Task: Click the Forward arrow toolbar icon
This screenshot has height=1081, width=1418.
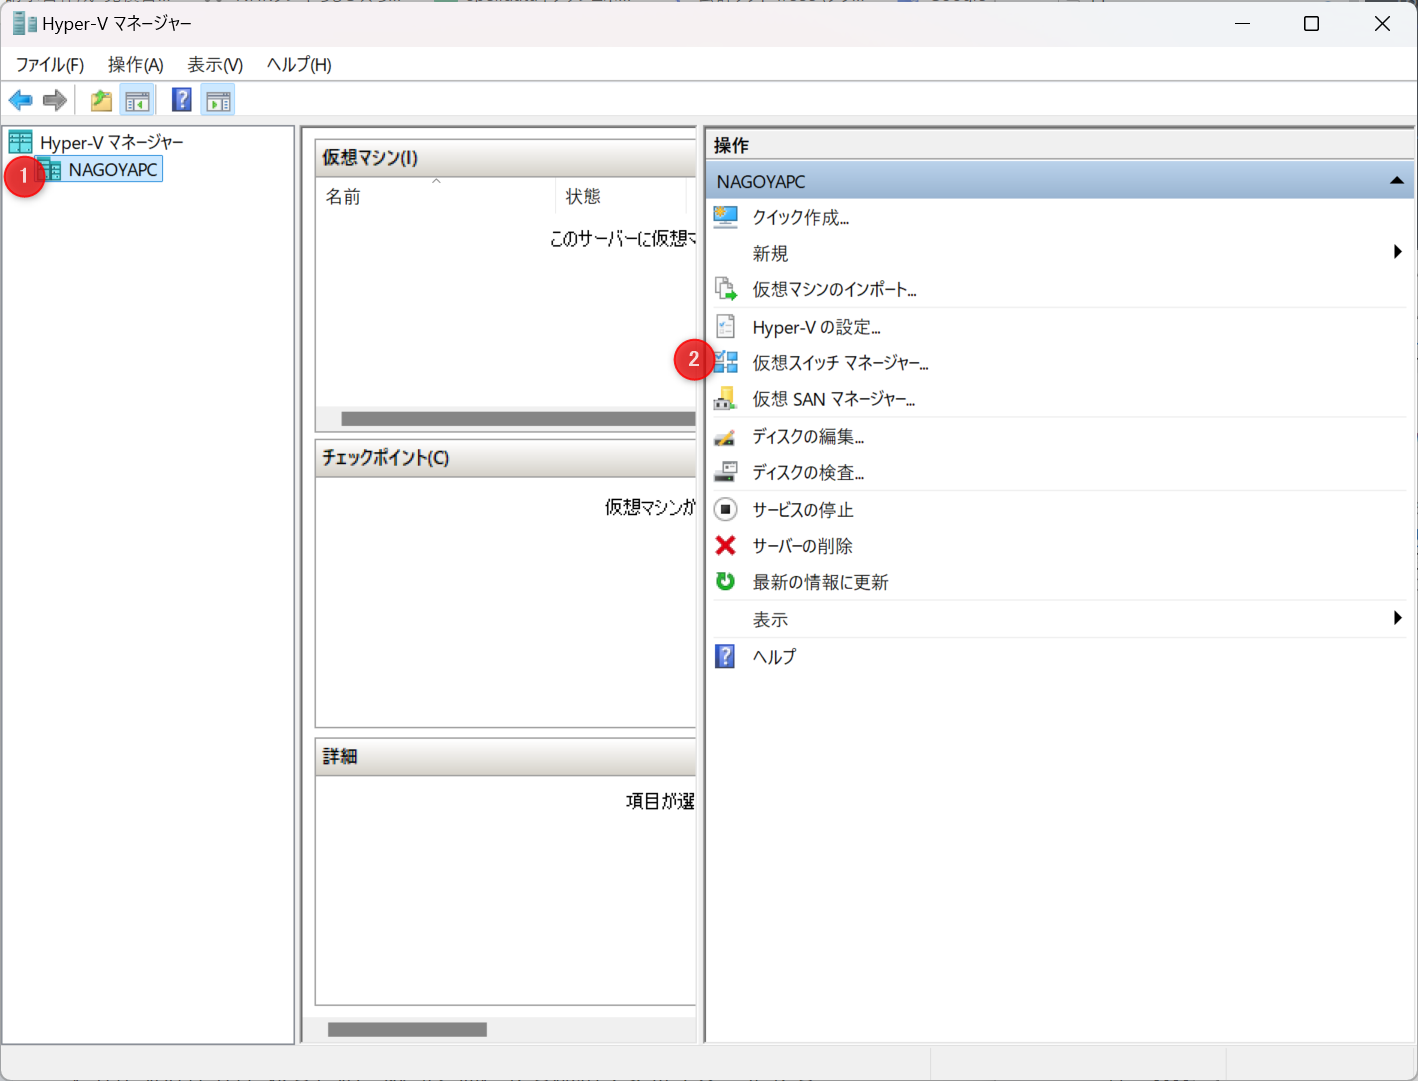Action: click(x=55, y=100)
